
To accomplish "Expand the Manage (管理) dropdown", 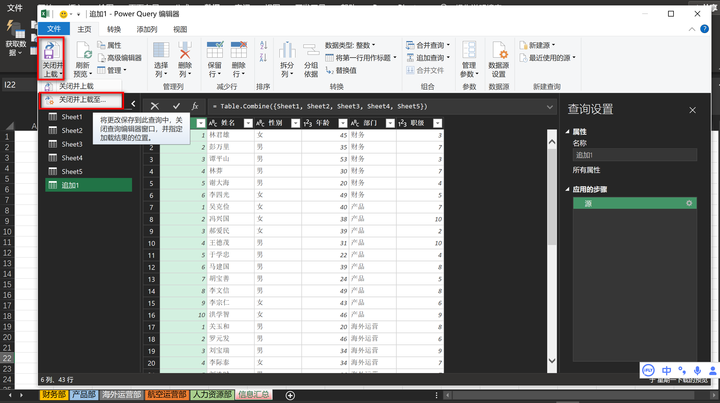I will tap(112, 70).
